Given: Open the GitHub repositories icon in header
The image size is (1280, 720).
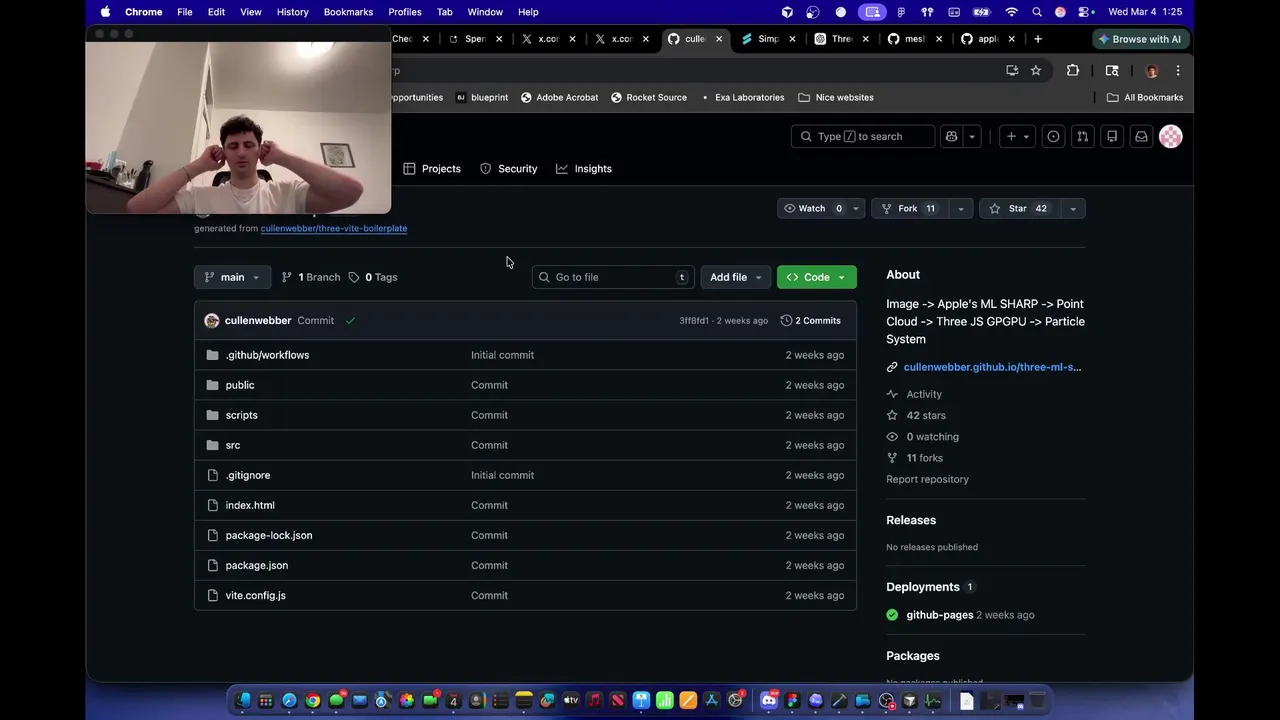Looking at the screenshot, I should (x=1111, y=136).
